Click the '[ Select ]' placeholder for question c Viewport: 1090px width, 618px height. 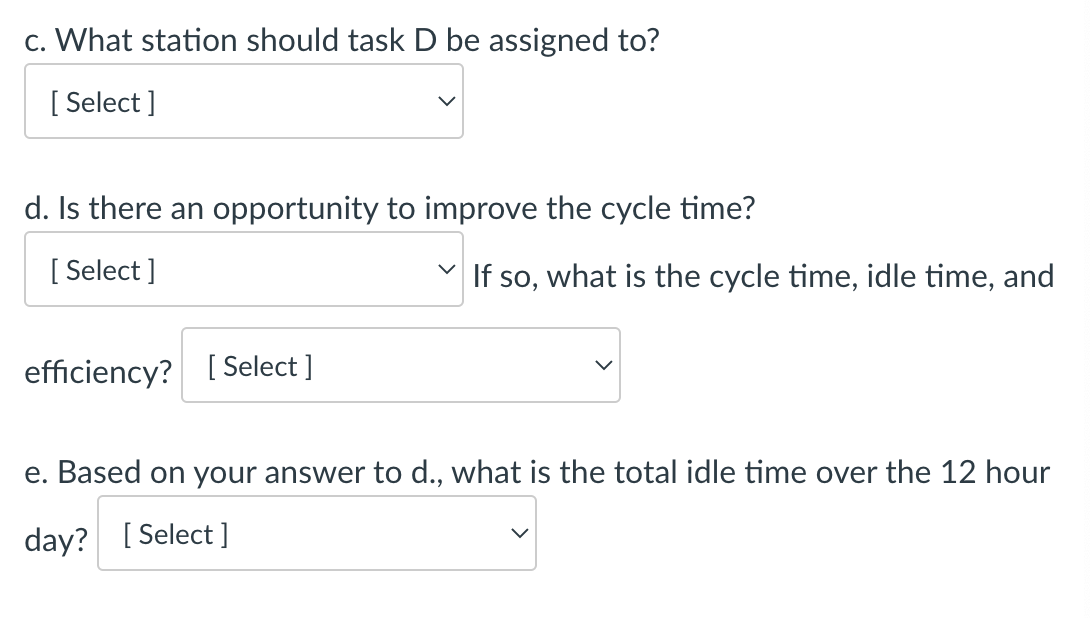(102, 102)
